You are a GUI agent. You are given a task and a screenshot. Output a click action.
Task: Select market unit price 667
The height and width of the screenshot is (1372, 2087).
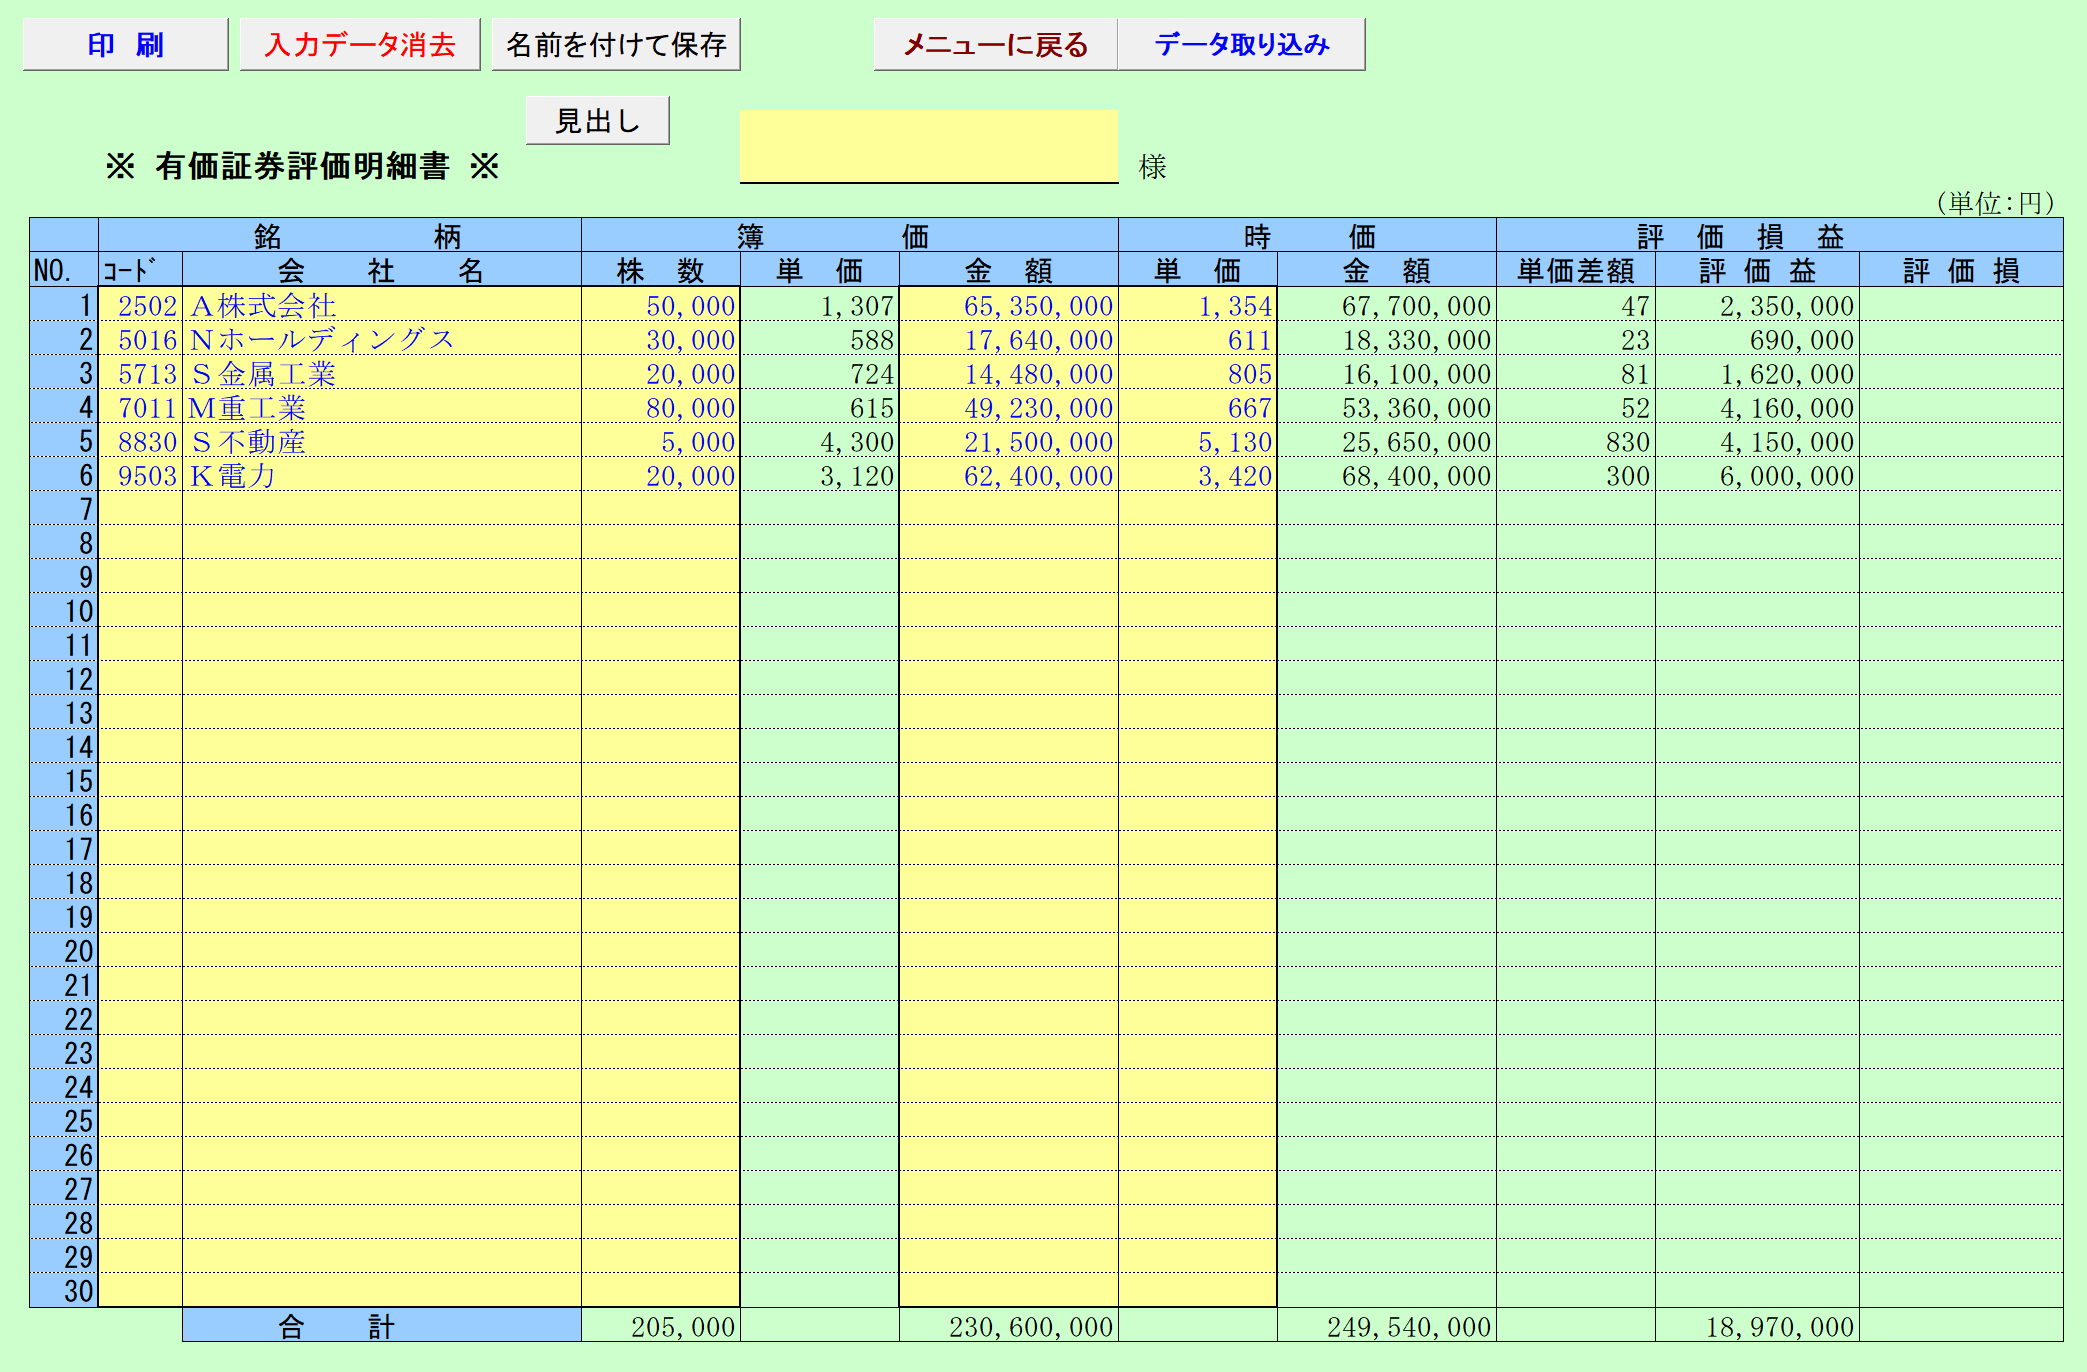click(1197, 407)
